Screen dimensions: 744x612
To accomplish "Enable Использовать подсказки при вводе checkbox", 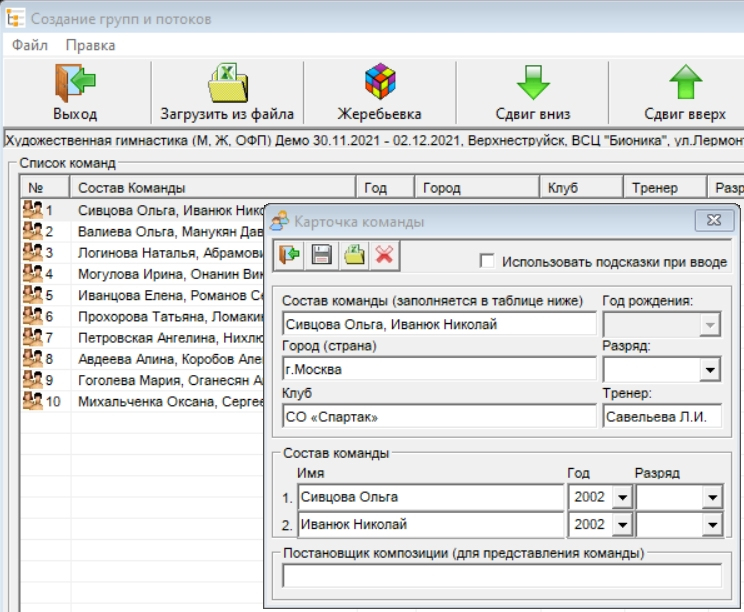I will (x=487, y=262).
